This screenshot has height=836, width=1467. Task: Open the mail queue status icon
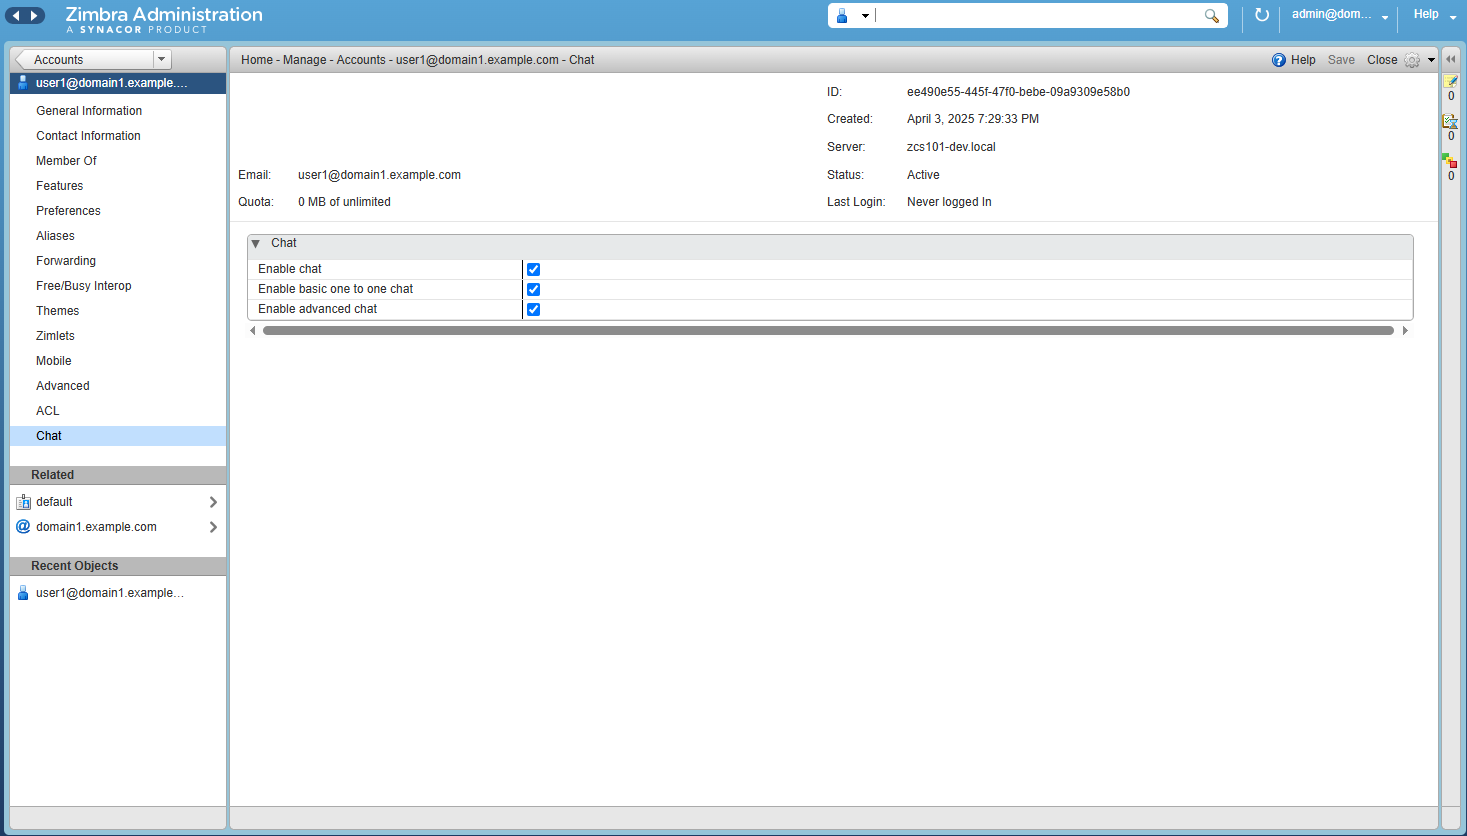click(x=1450, y=121)
